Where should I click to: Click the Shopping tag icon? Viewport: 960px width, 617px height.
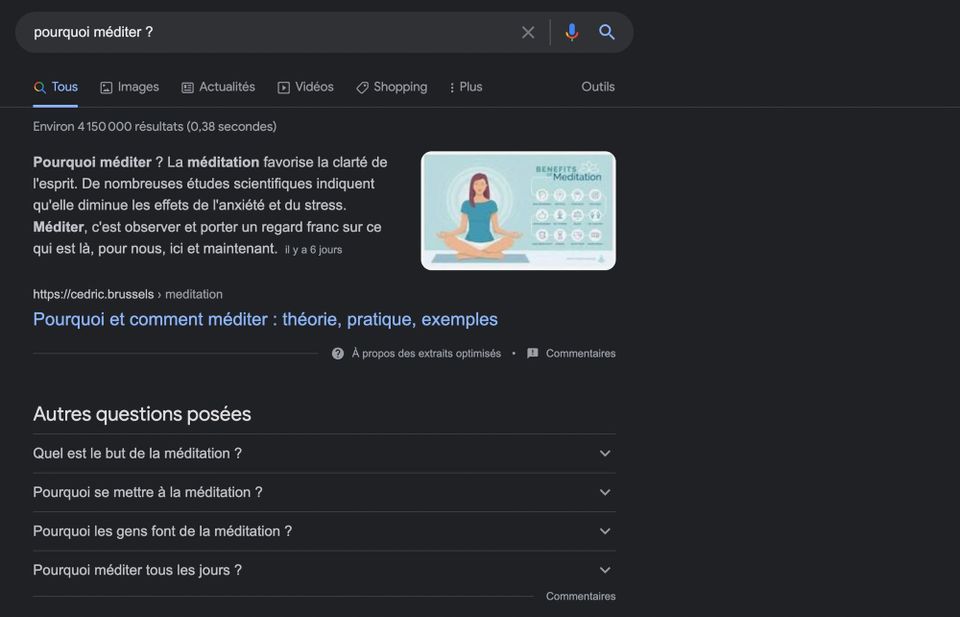click(x=361, y=87)
